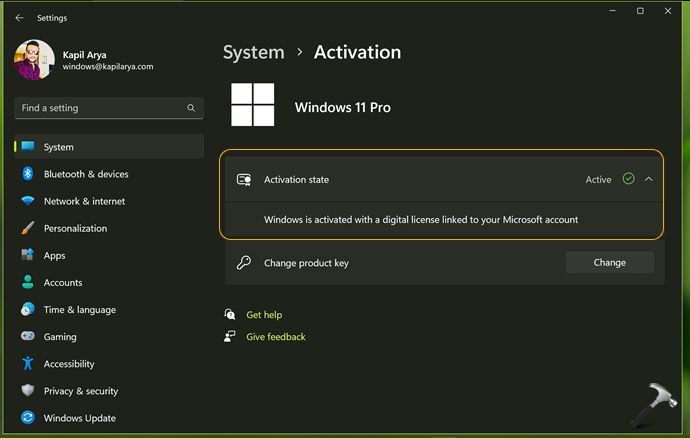The width and height of the screenshot is (690, 438).
Task: Click the Gaming controller icon
Action: point(28,337)
